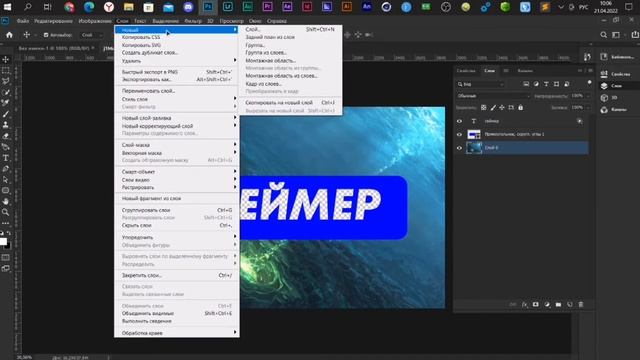
Task: Open Photoshop from Windows taskbar
Action: (x=208, y=7)
